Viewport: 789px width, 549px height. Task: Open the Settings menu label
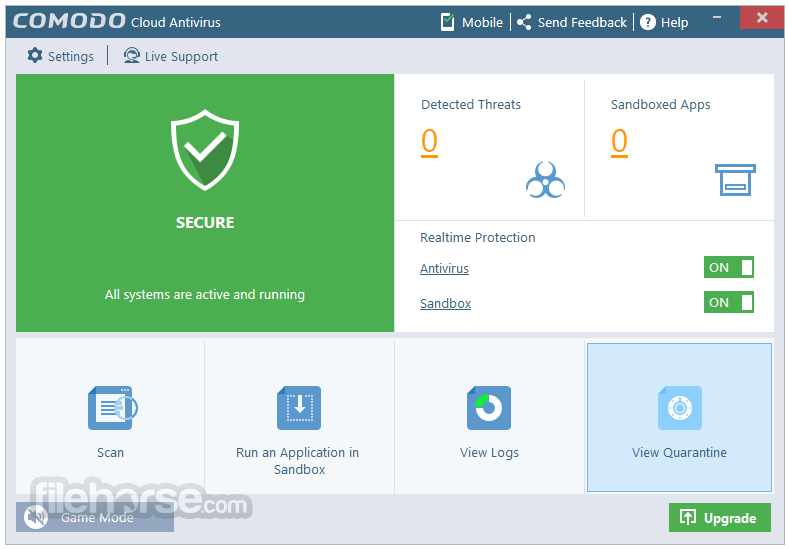(70, 56)
